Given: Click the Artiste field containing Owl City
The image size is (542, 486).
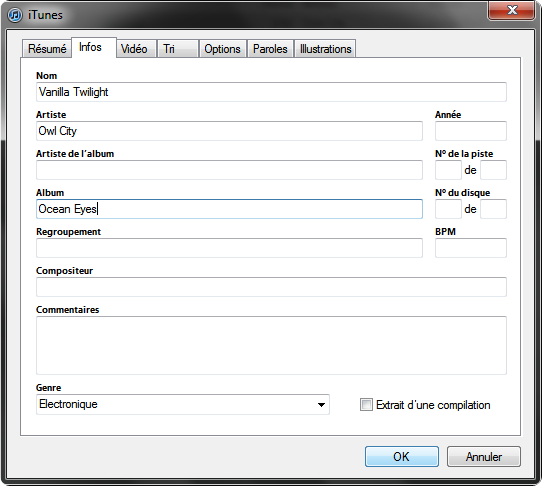Looking at the screenshot, I should pos(229,131).
